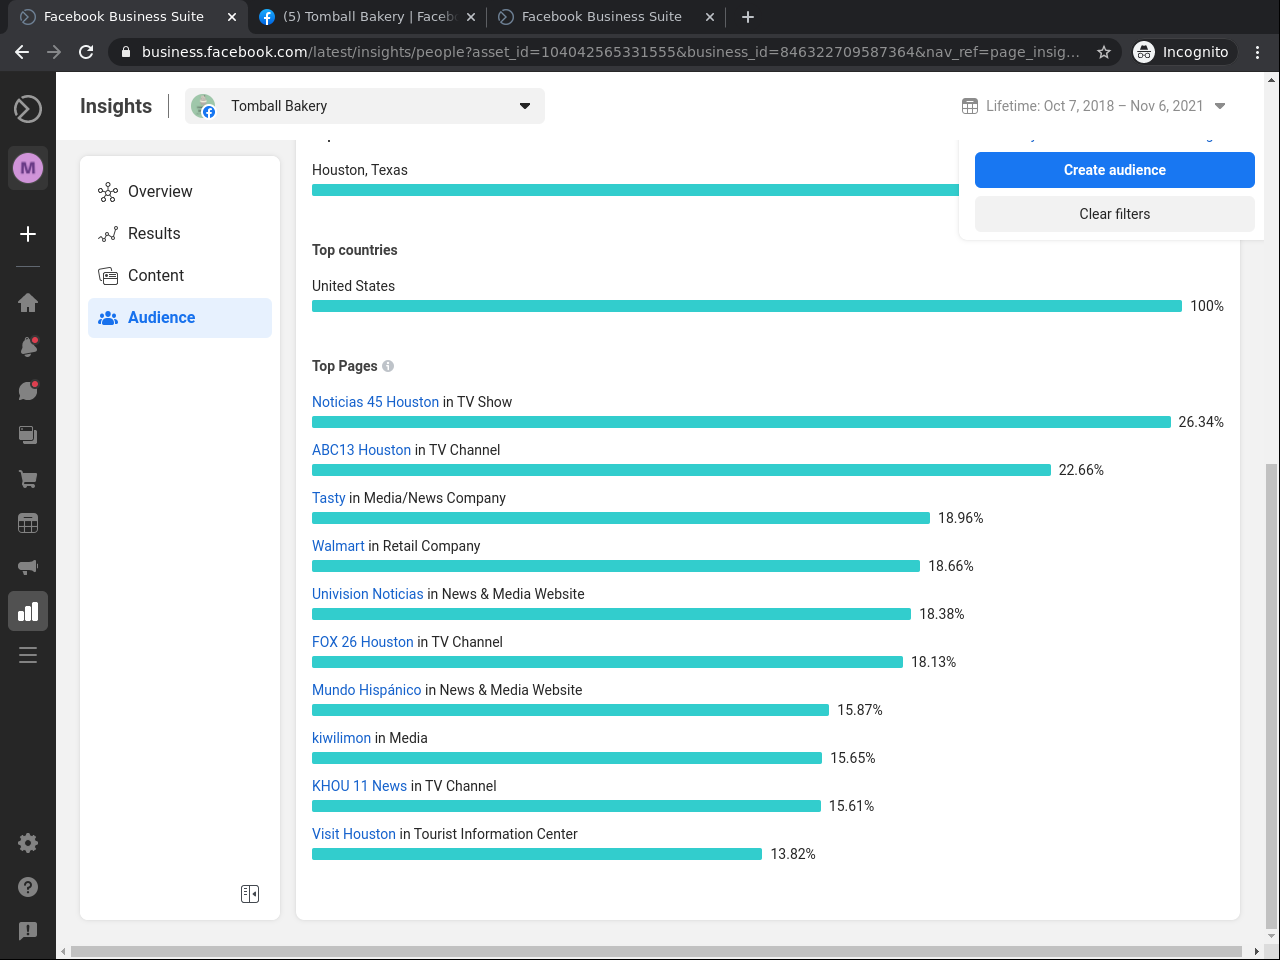Click the vertical page scrollbar thumb
The image size is (1280, 960).
click(x=1271, y=696)
